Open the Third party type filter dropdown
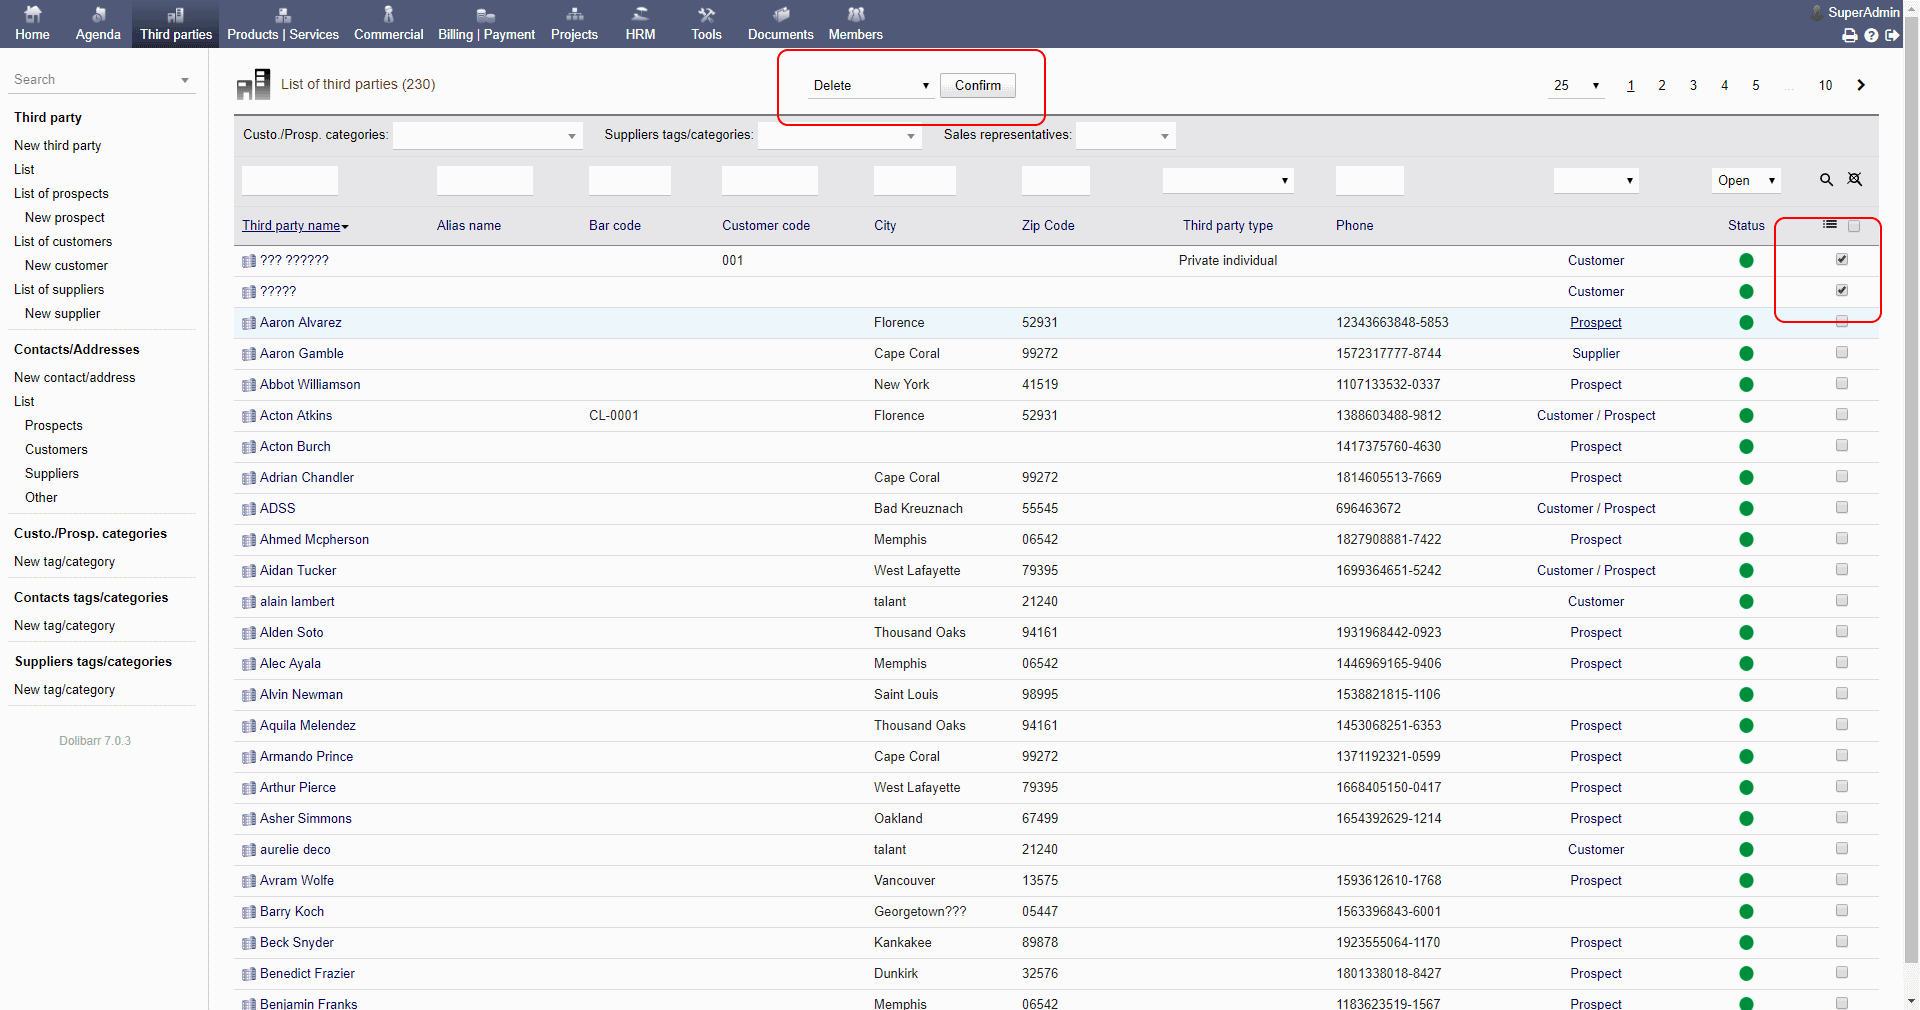This screenshot has height=1010, width=1920. coord(1228,180)
